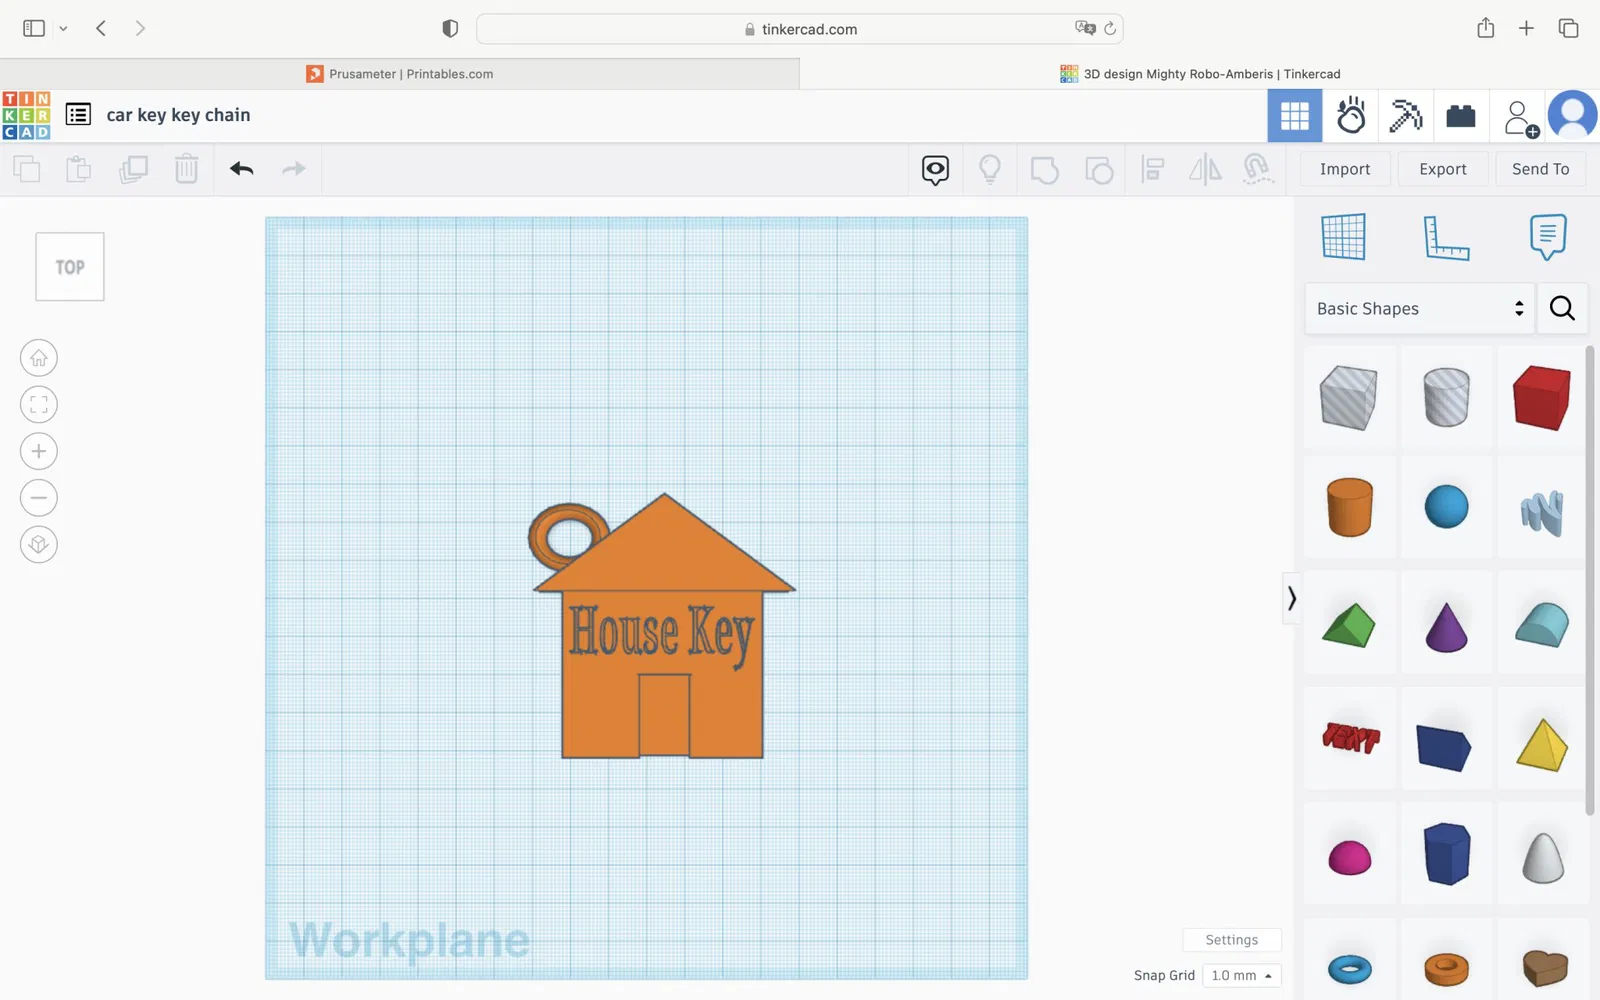Screen dimensions: 1600x1000
Task: Select the red Text shape
Action: [x=1349, y=738]
